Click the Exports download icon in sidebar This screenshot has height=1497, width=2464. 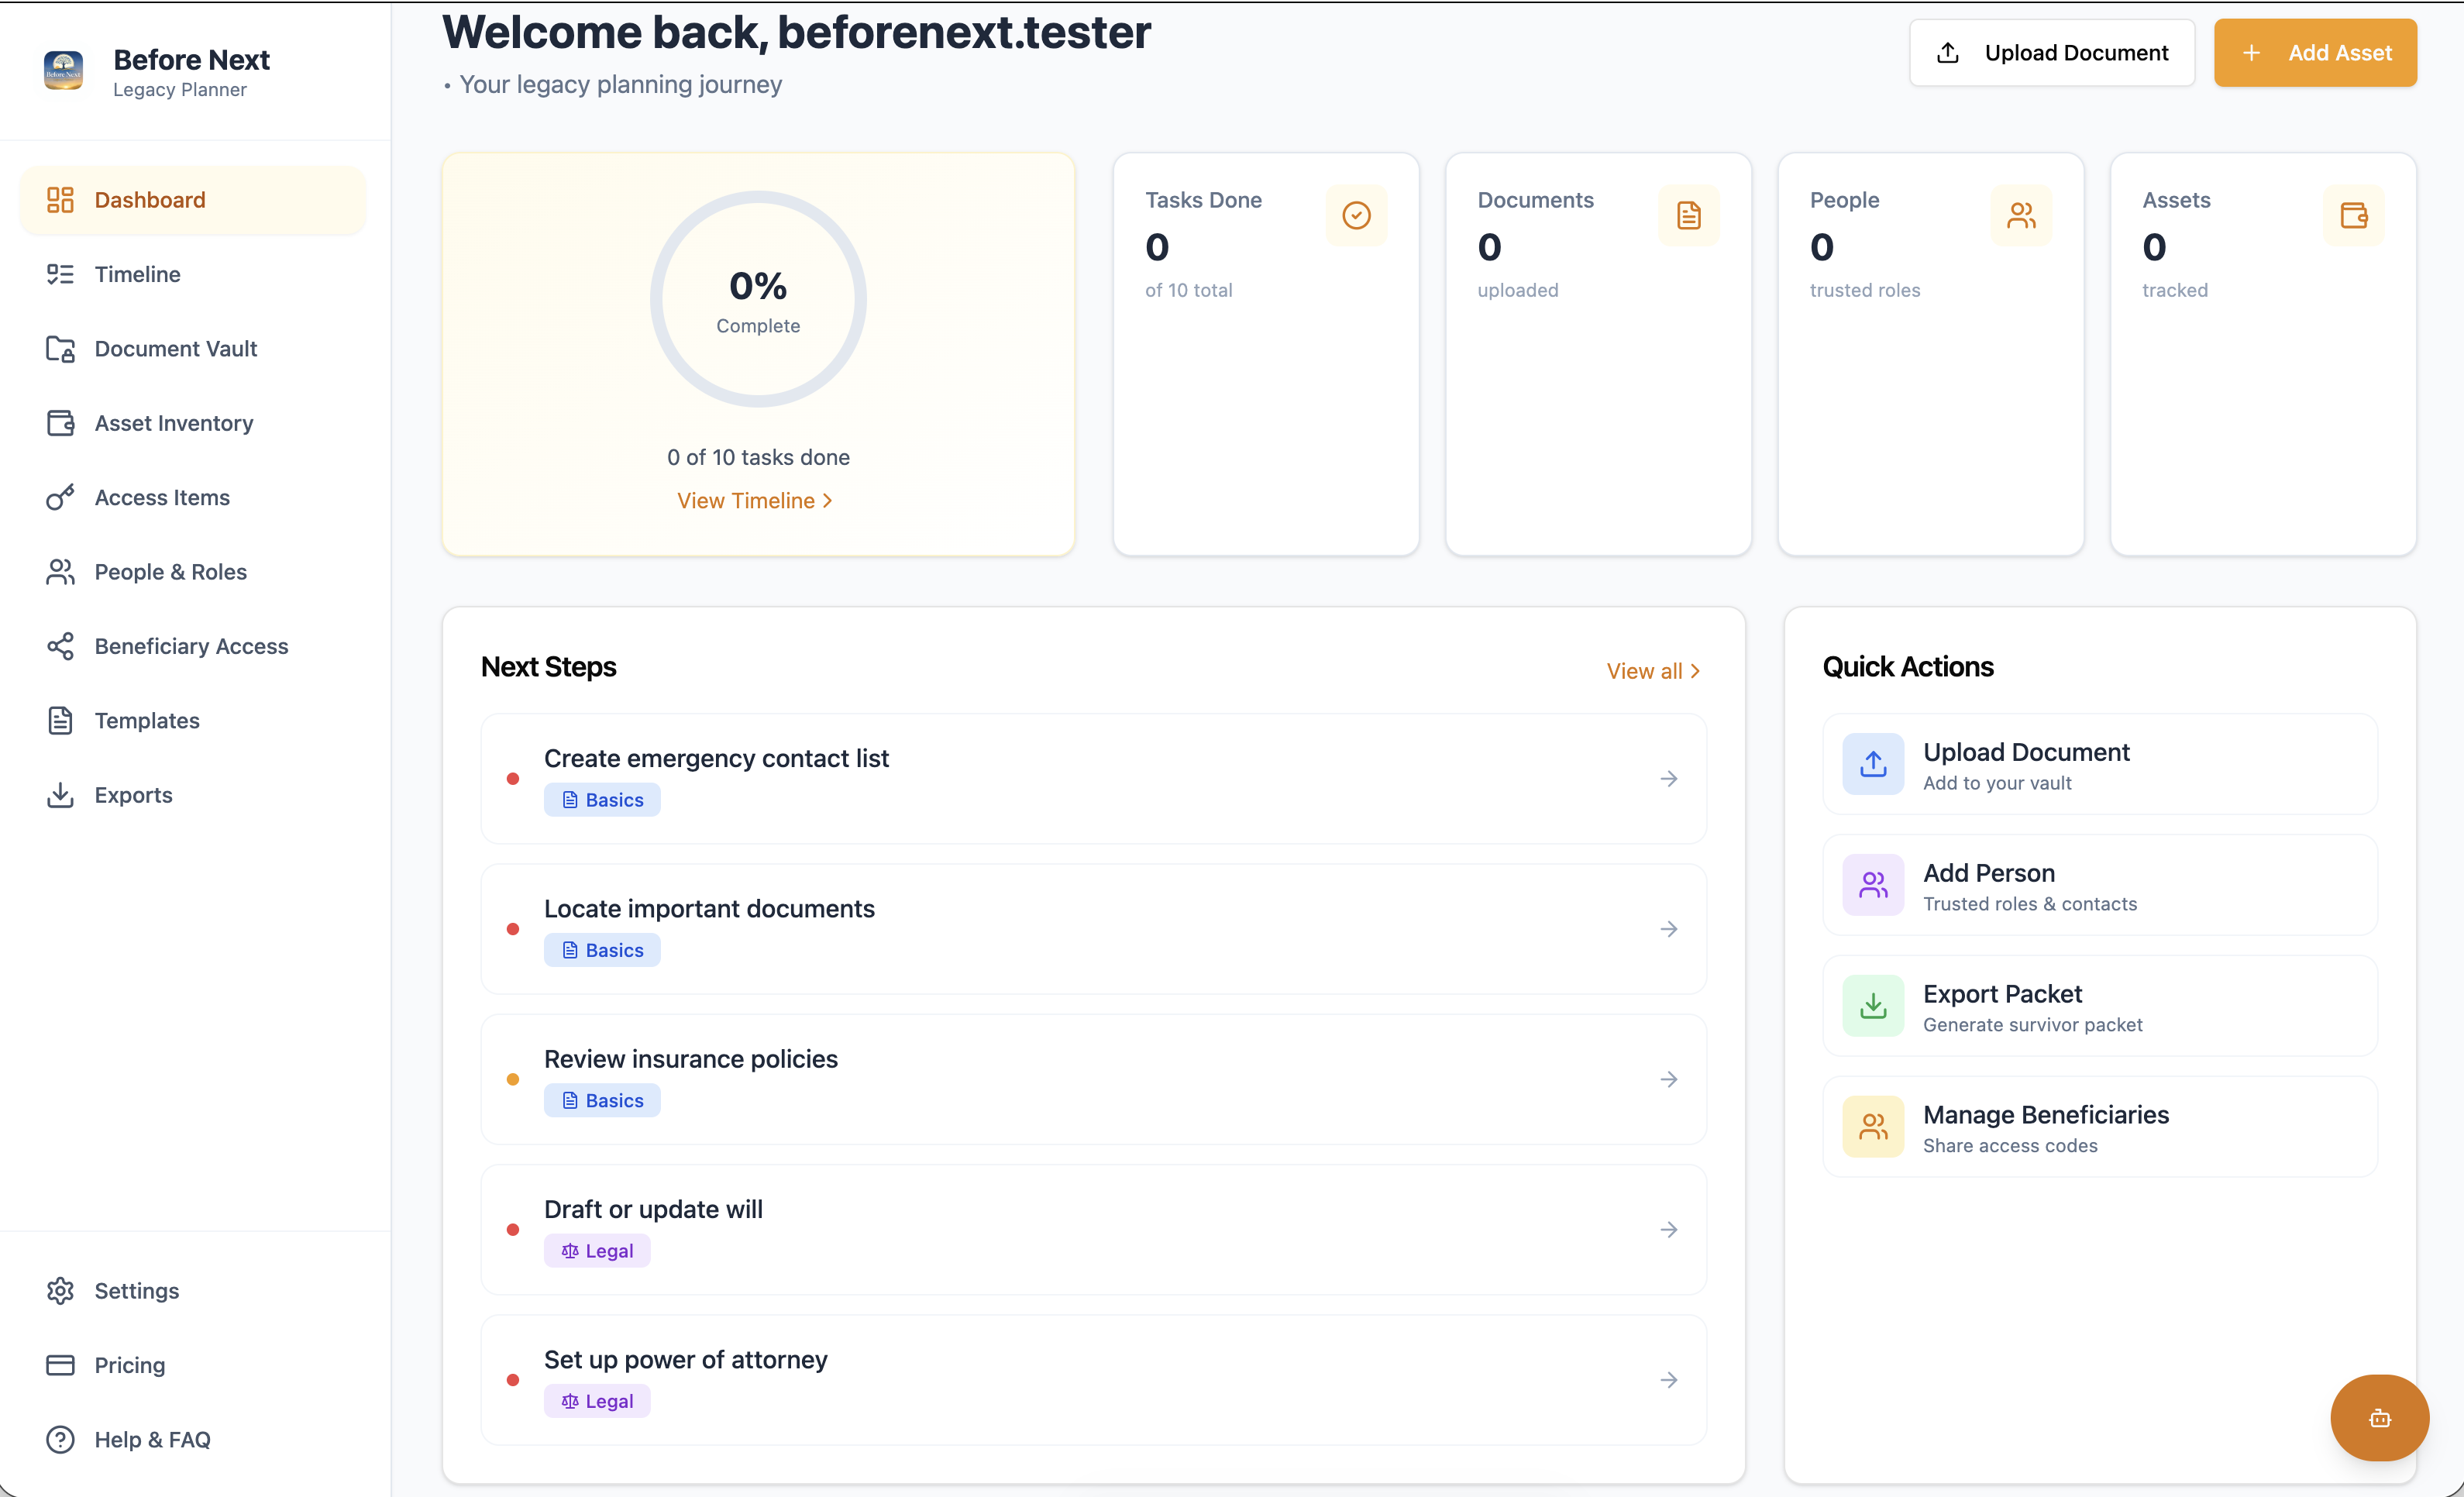[x=60, y=795]
